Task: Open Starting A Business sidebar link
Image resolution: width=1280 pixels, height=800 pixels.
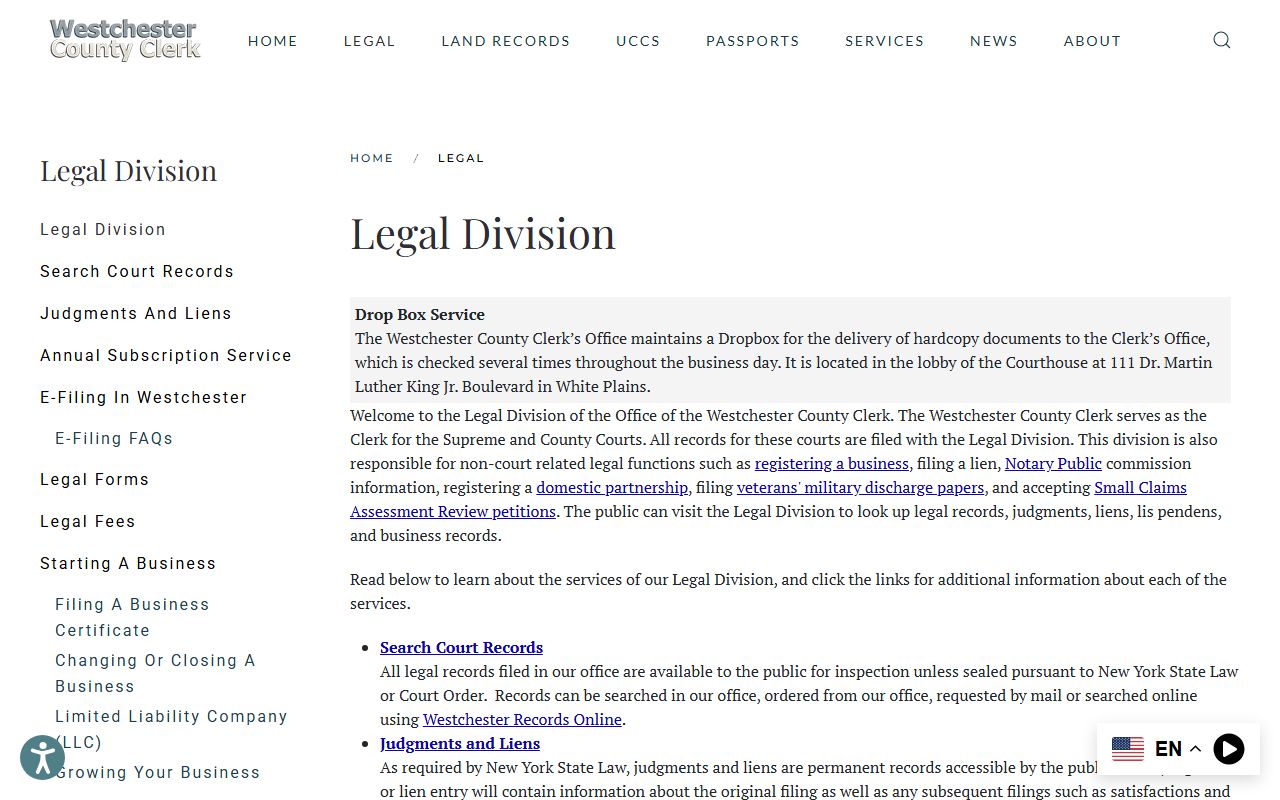Action: click(x=128, y=563)
